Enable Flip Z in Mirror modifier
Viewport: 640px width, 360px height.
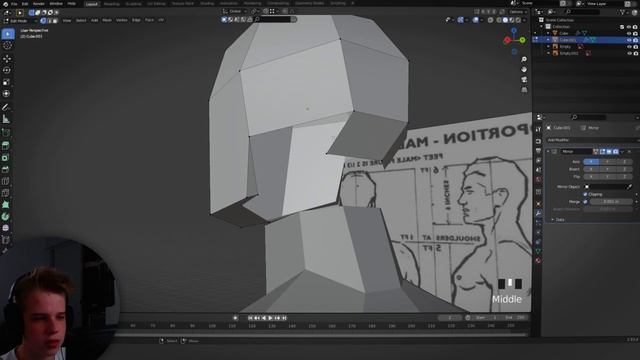(x=624, y=177)
